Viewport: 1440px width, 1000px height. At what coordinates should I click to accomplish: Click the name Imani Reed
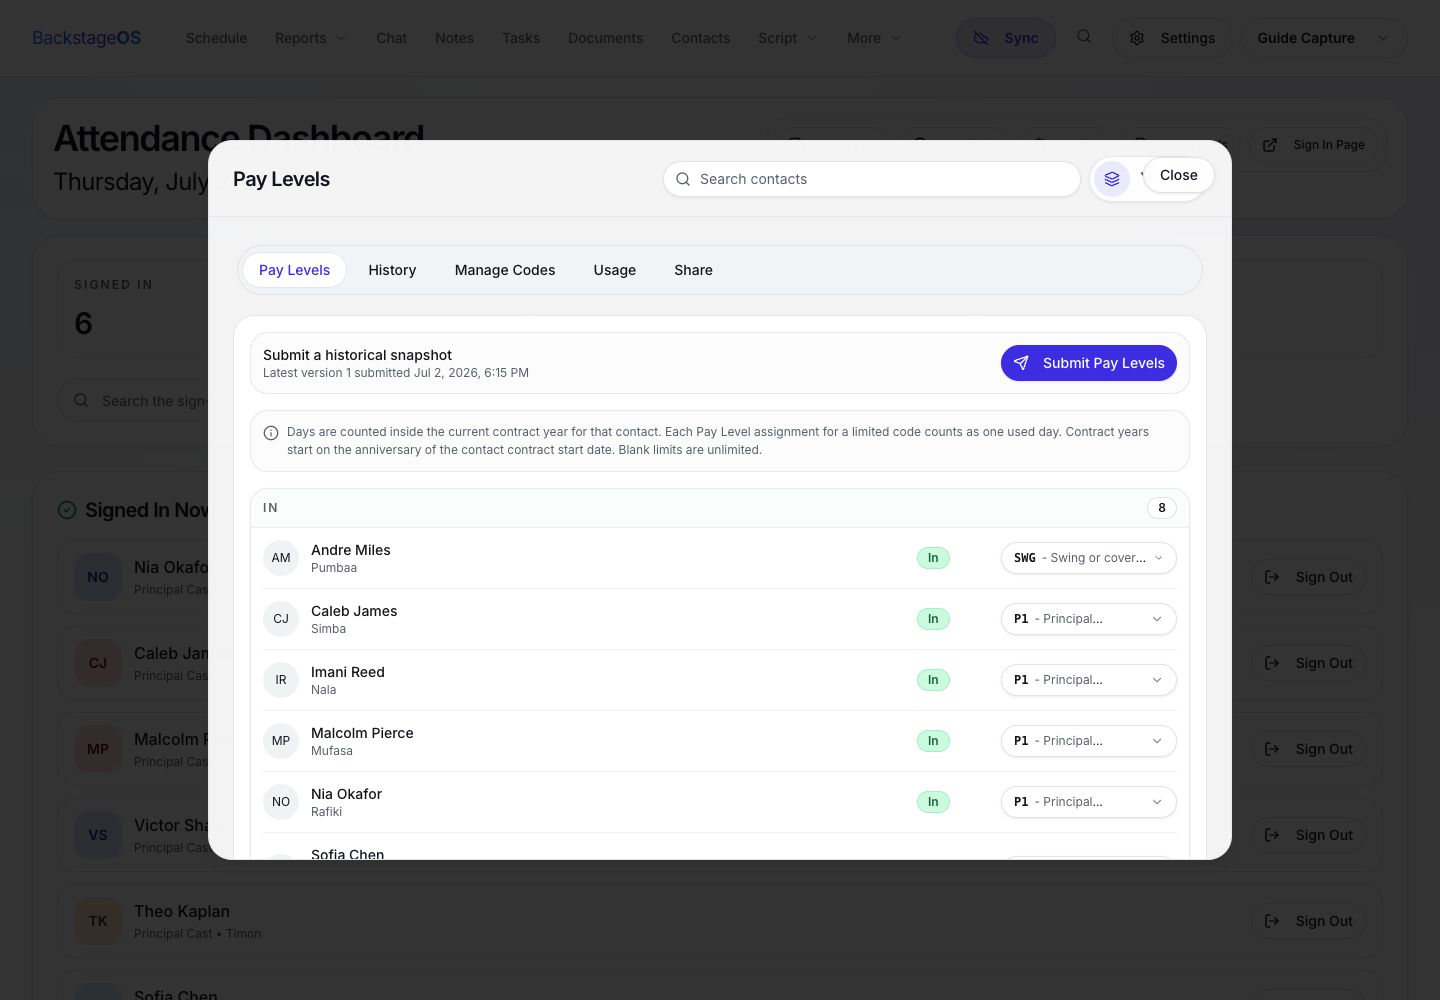pyautogui.click(x=348, y=672)
